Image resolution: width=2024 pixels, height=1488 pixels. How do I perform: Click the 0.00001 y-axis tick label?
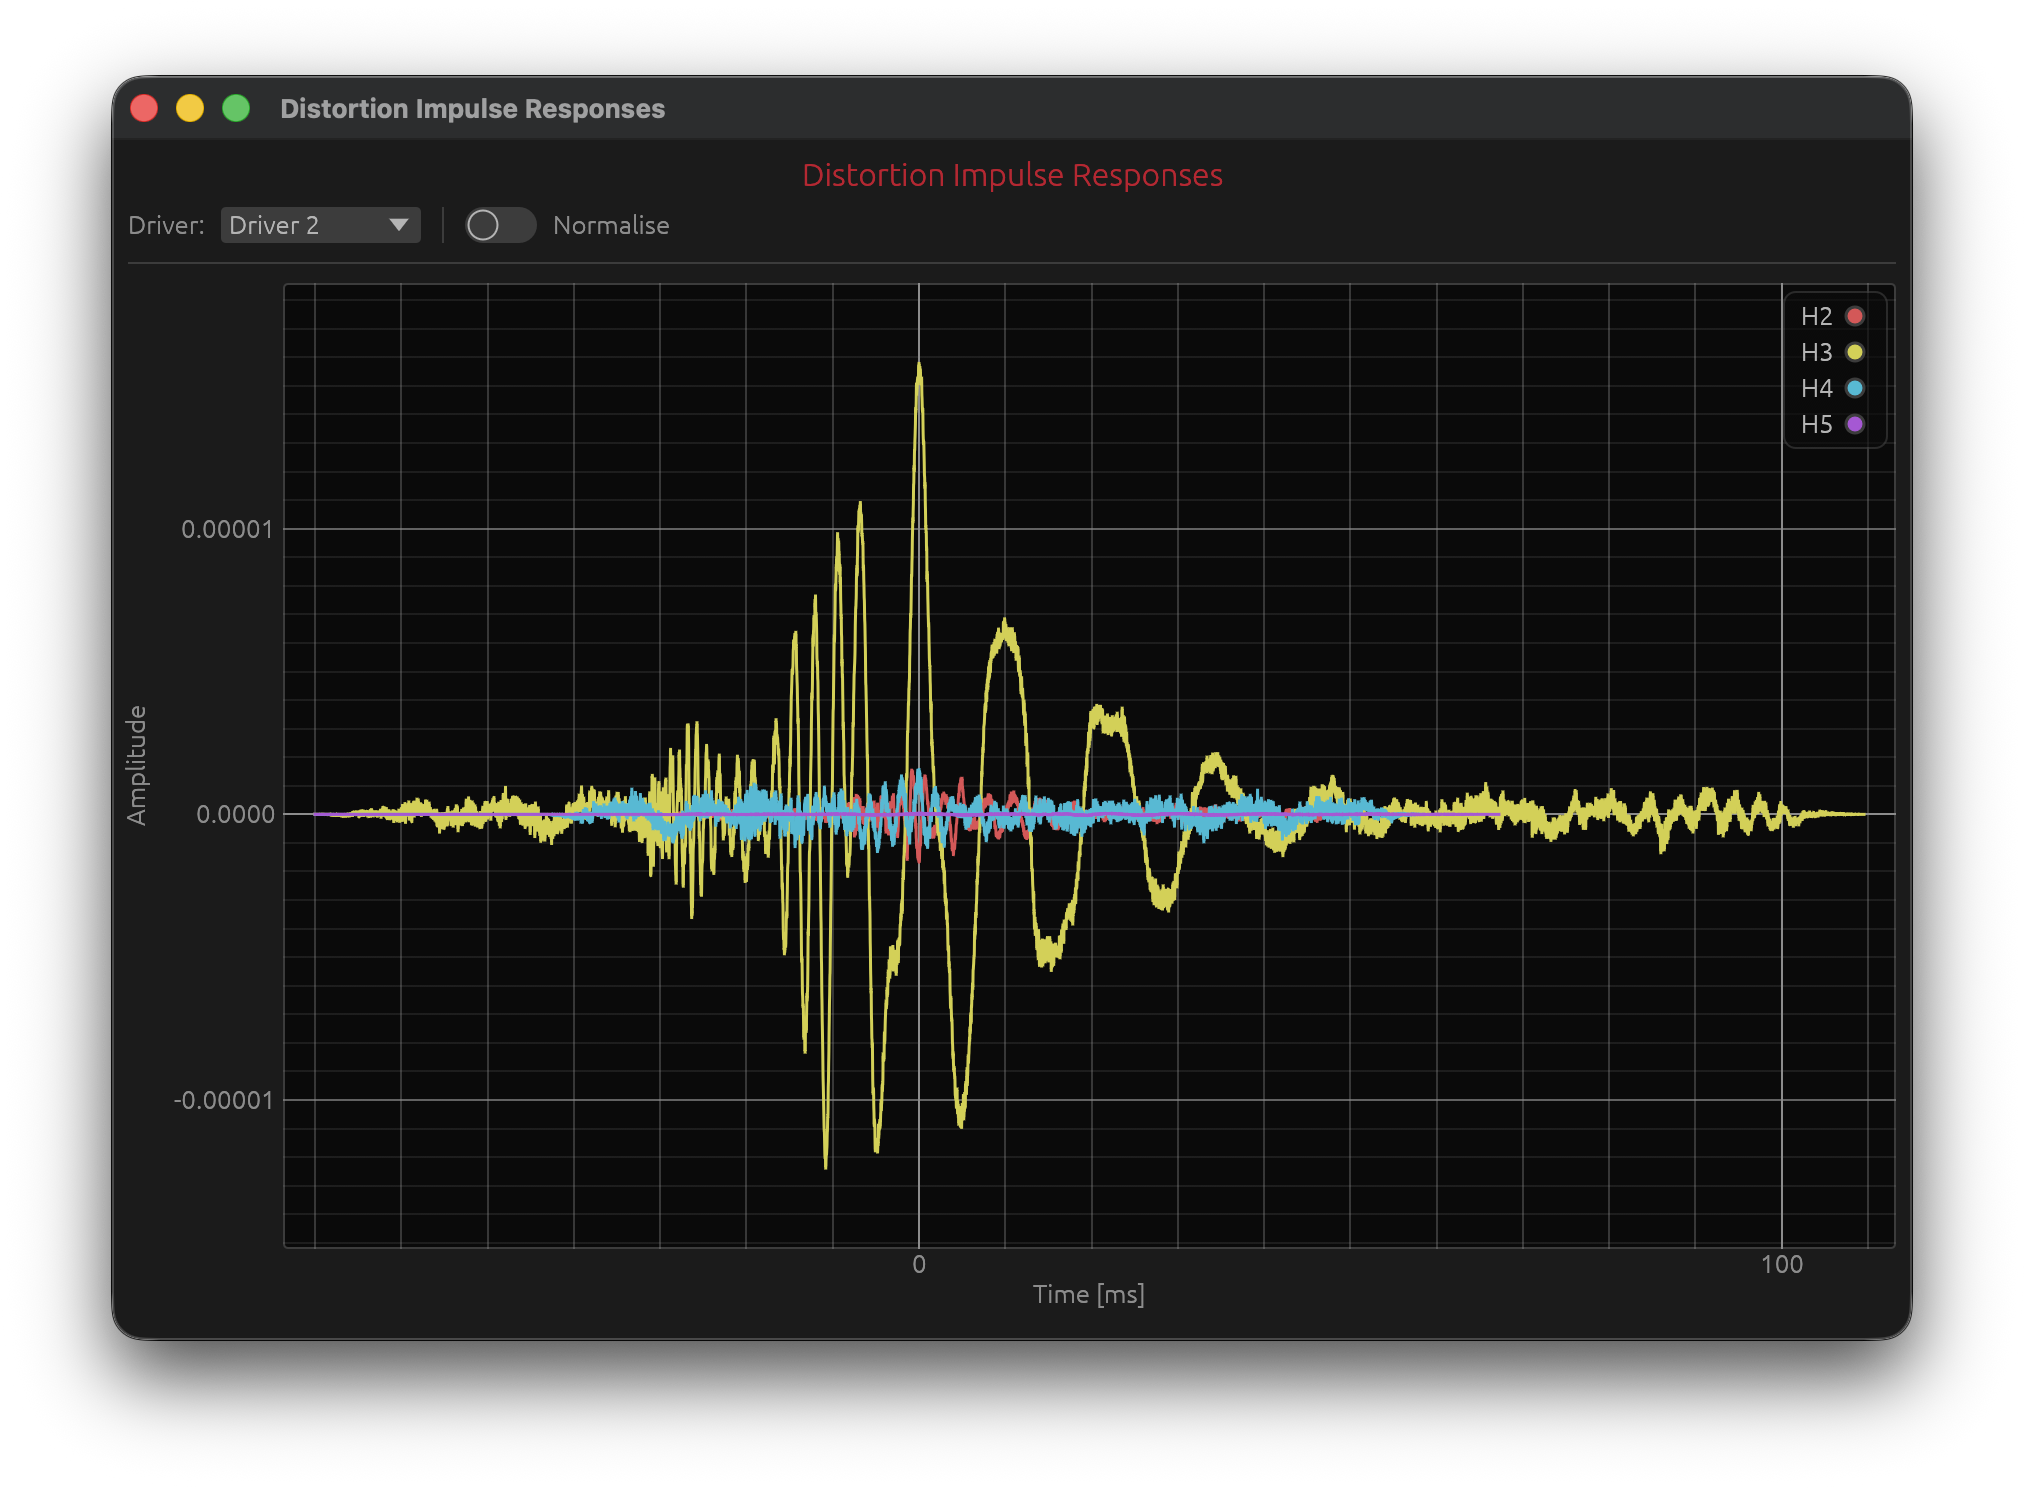coord(227,529)
